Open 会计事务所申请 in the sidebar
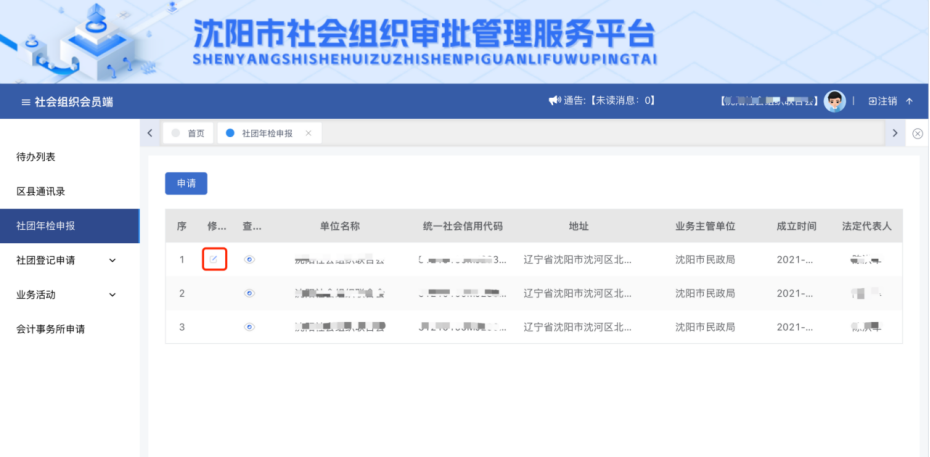The height and width of the screenshot is (457, 930). [50, 329]
